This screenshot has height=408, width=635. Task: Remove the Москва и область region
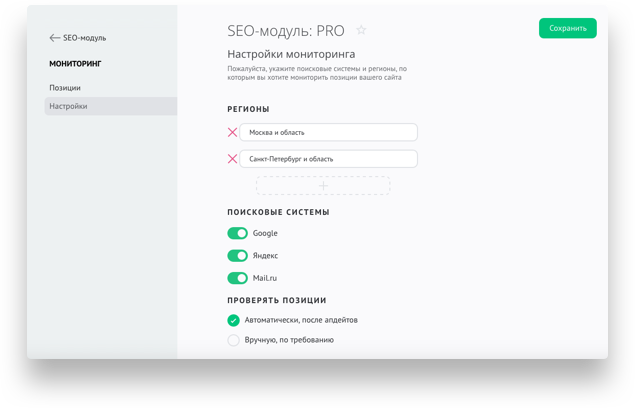pos(233,132)
